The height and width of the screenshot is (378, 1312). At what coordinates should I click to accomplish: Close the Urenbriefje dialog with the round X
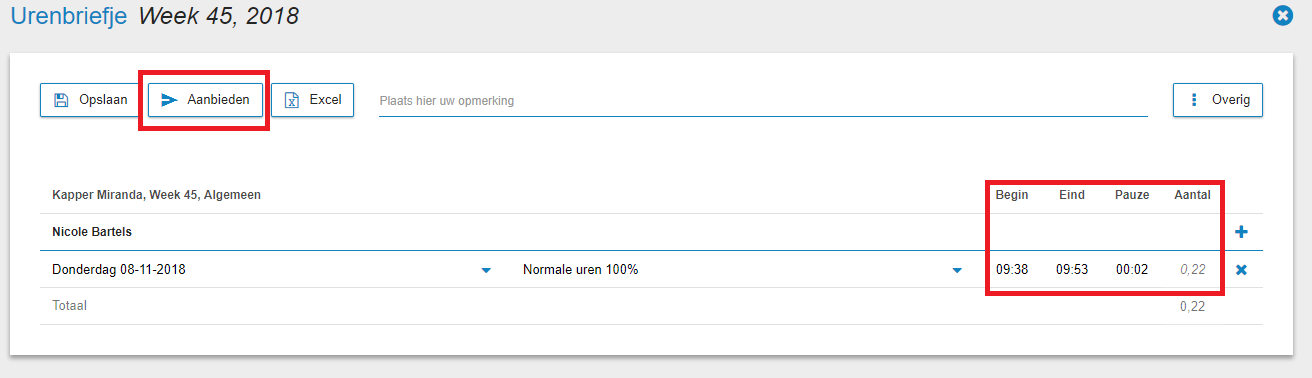pyautogui.click(x=1282, y=16)
